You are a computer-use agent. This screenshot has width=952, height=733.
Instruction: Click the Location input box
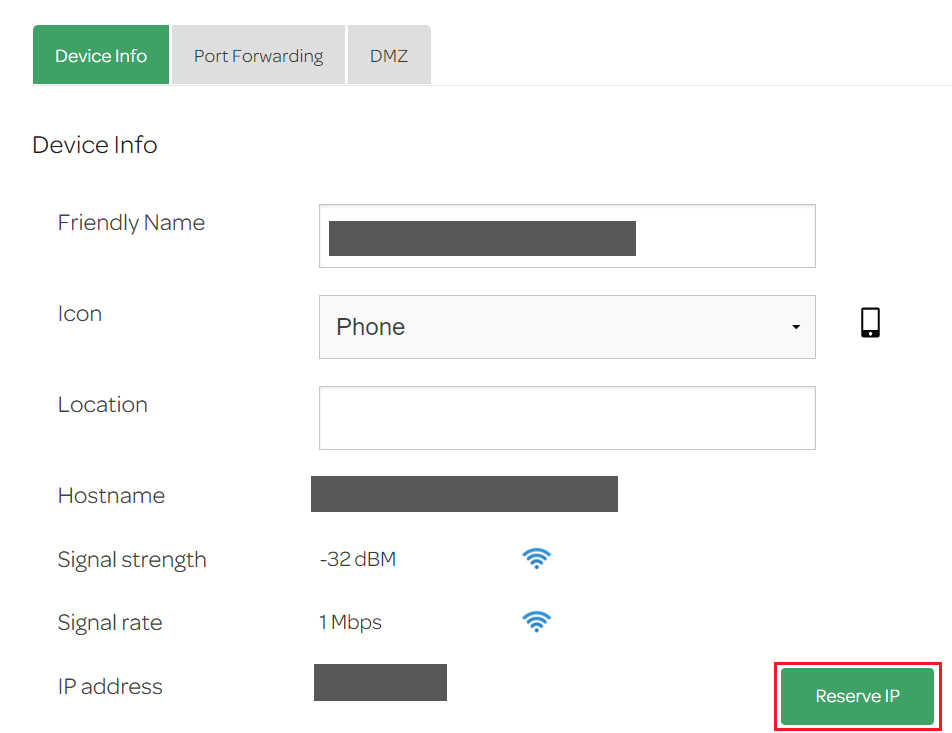pyautogui.click(x=567, y=417)
